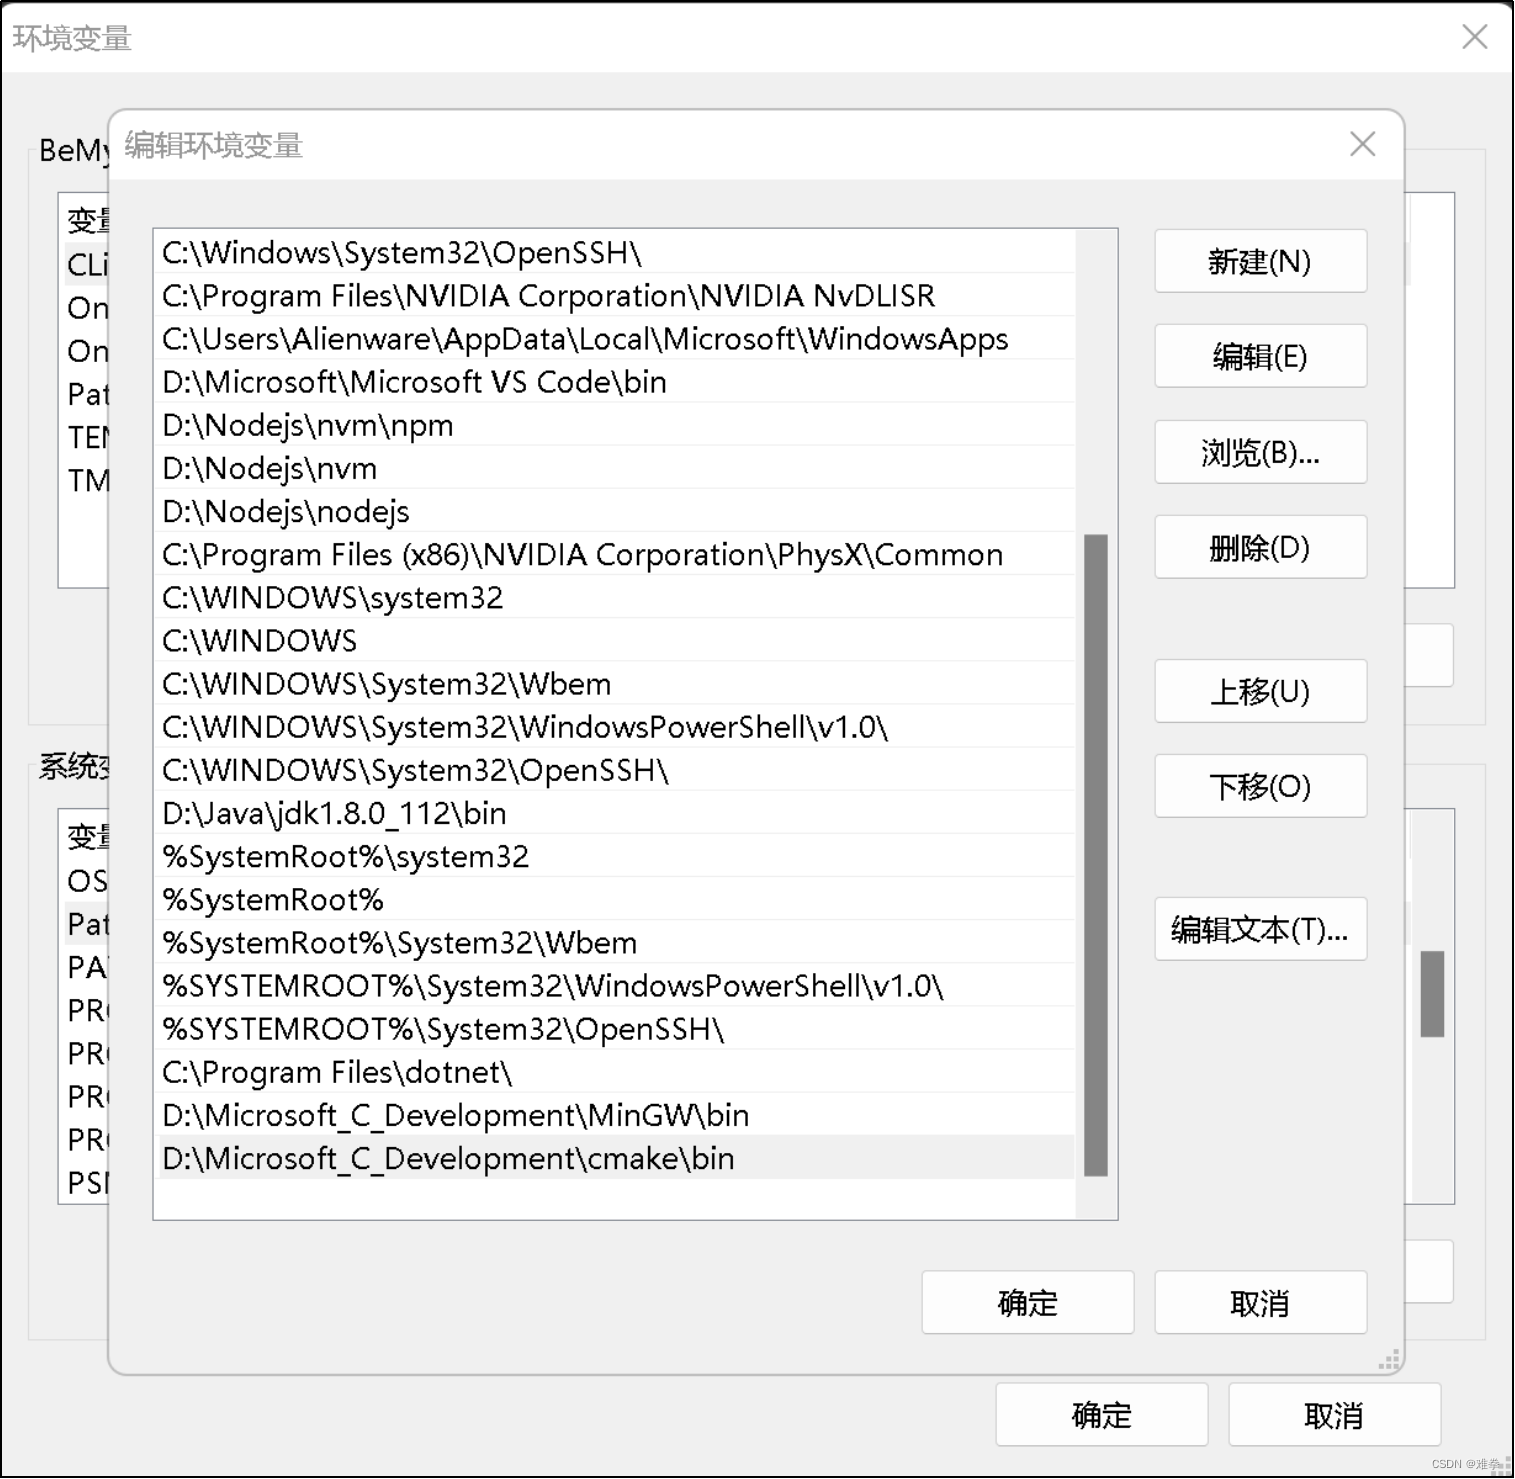Select the OS system variable row behind

click(x=86, y=880)
